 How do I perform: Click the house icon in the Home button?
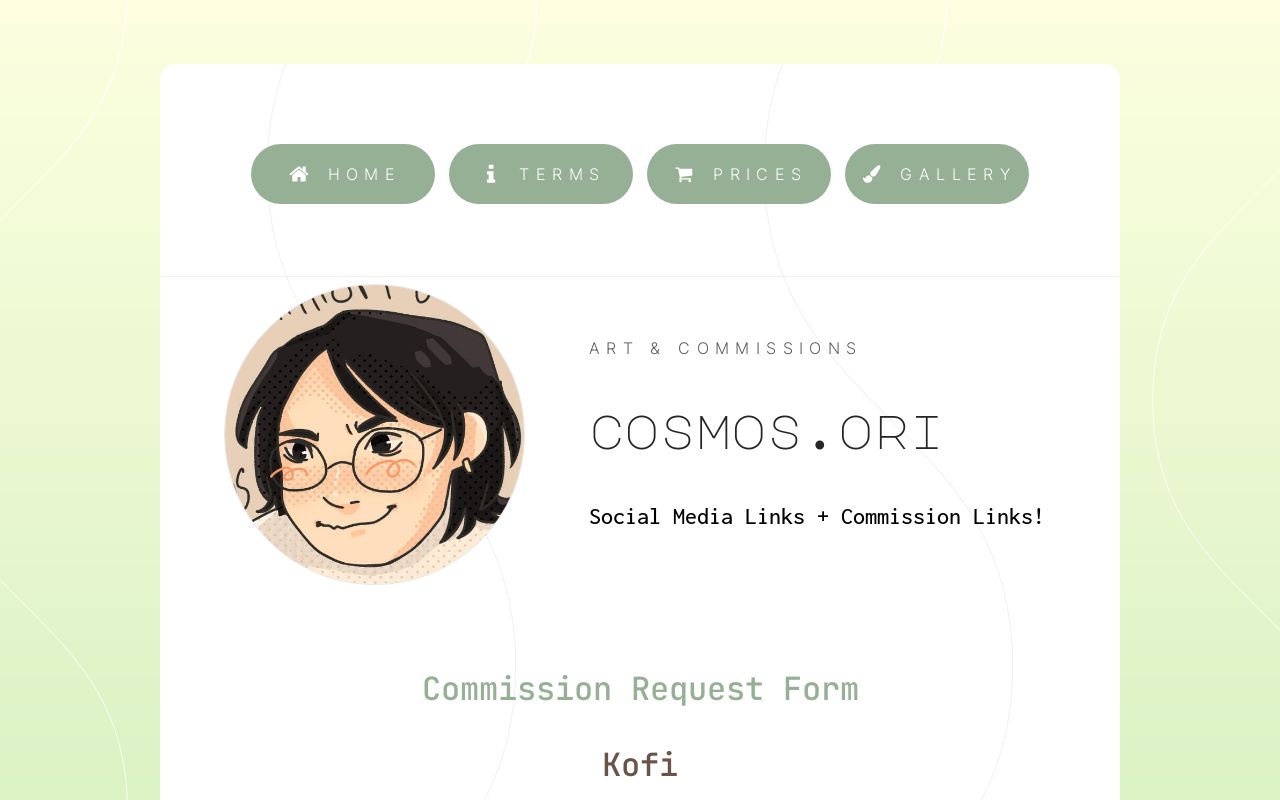299,174
